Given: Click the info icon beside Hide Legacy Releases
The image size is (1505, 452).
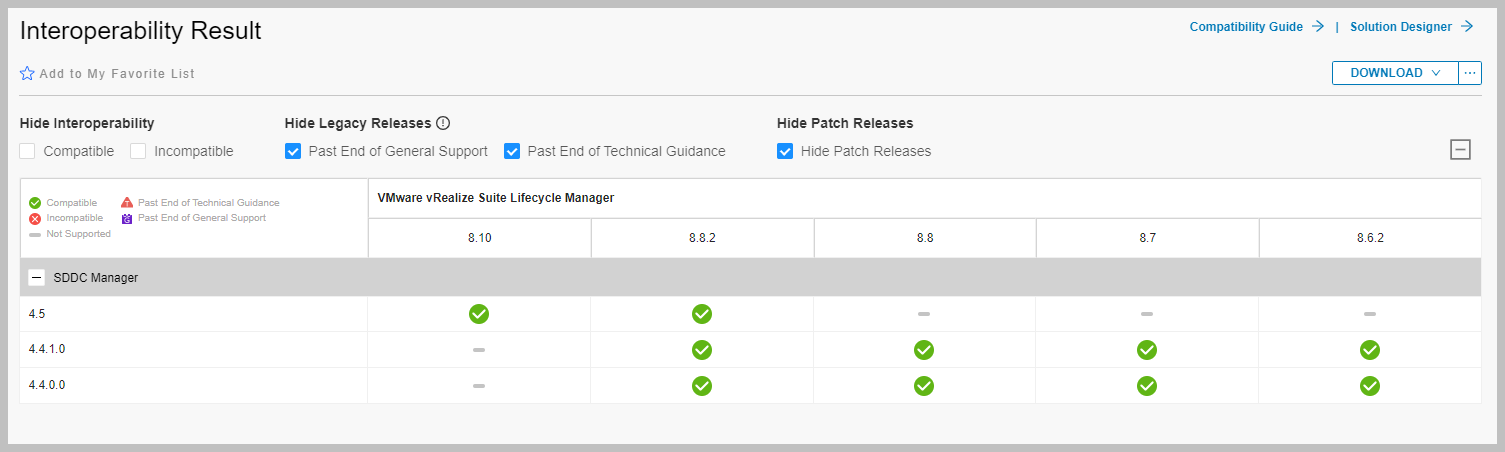Looking at the screenshot, I should click(x=443, y=123).
